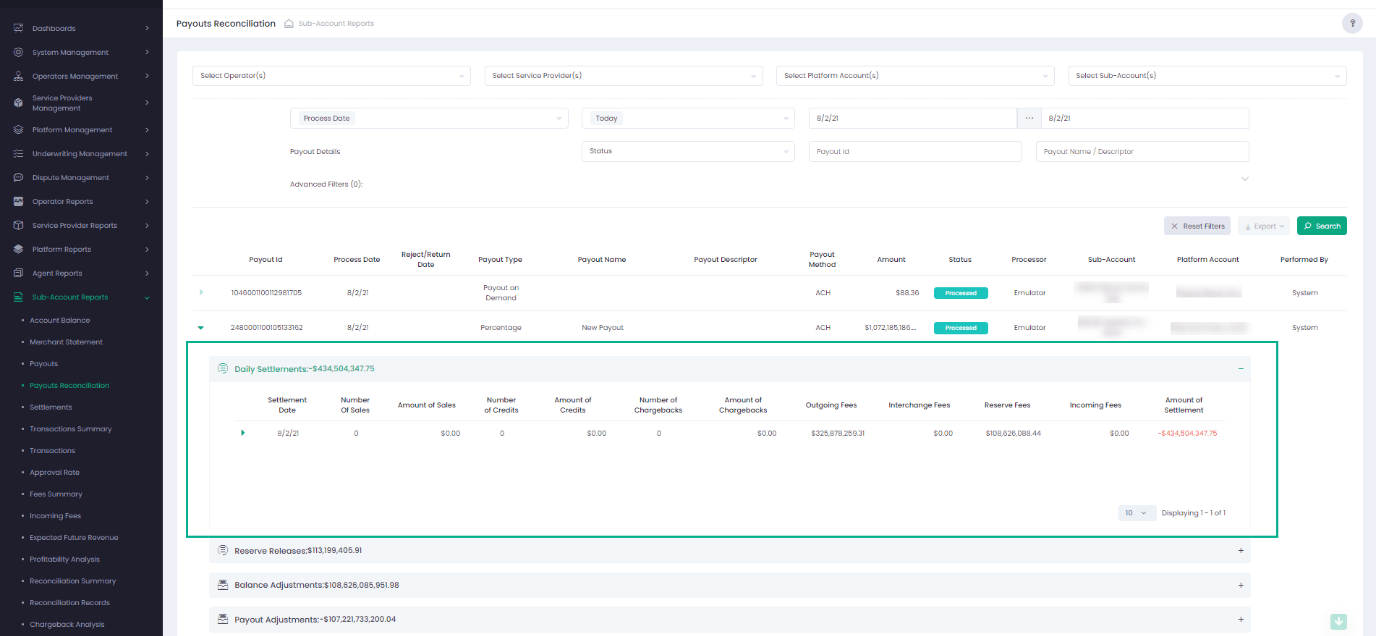Click the Reserve Releases section icon
The height and width of the screenshot is (636, 1376).
(223, 550)
